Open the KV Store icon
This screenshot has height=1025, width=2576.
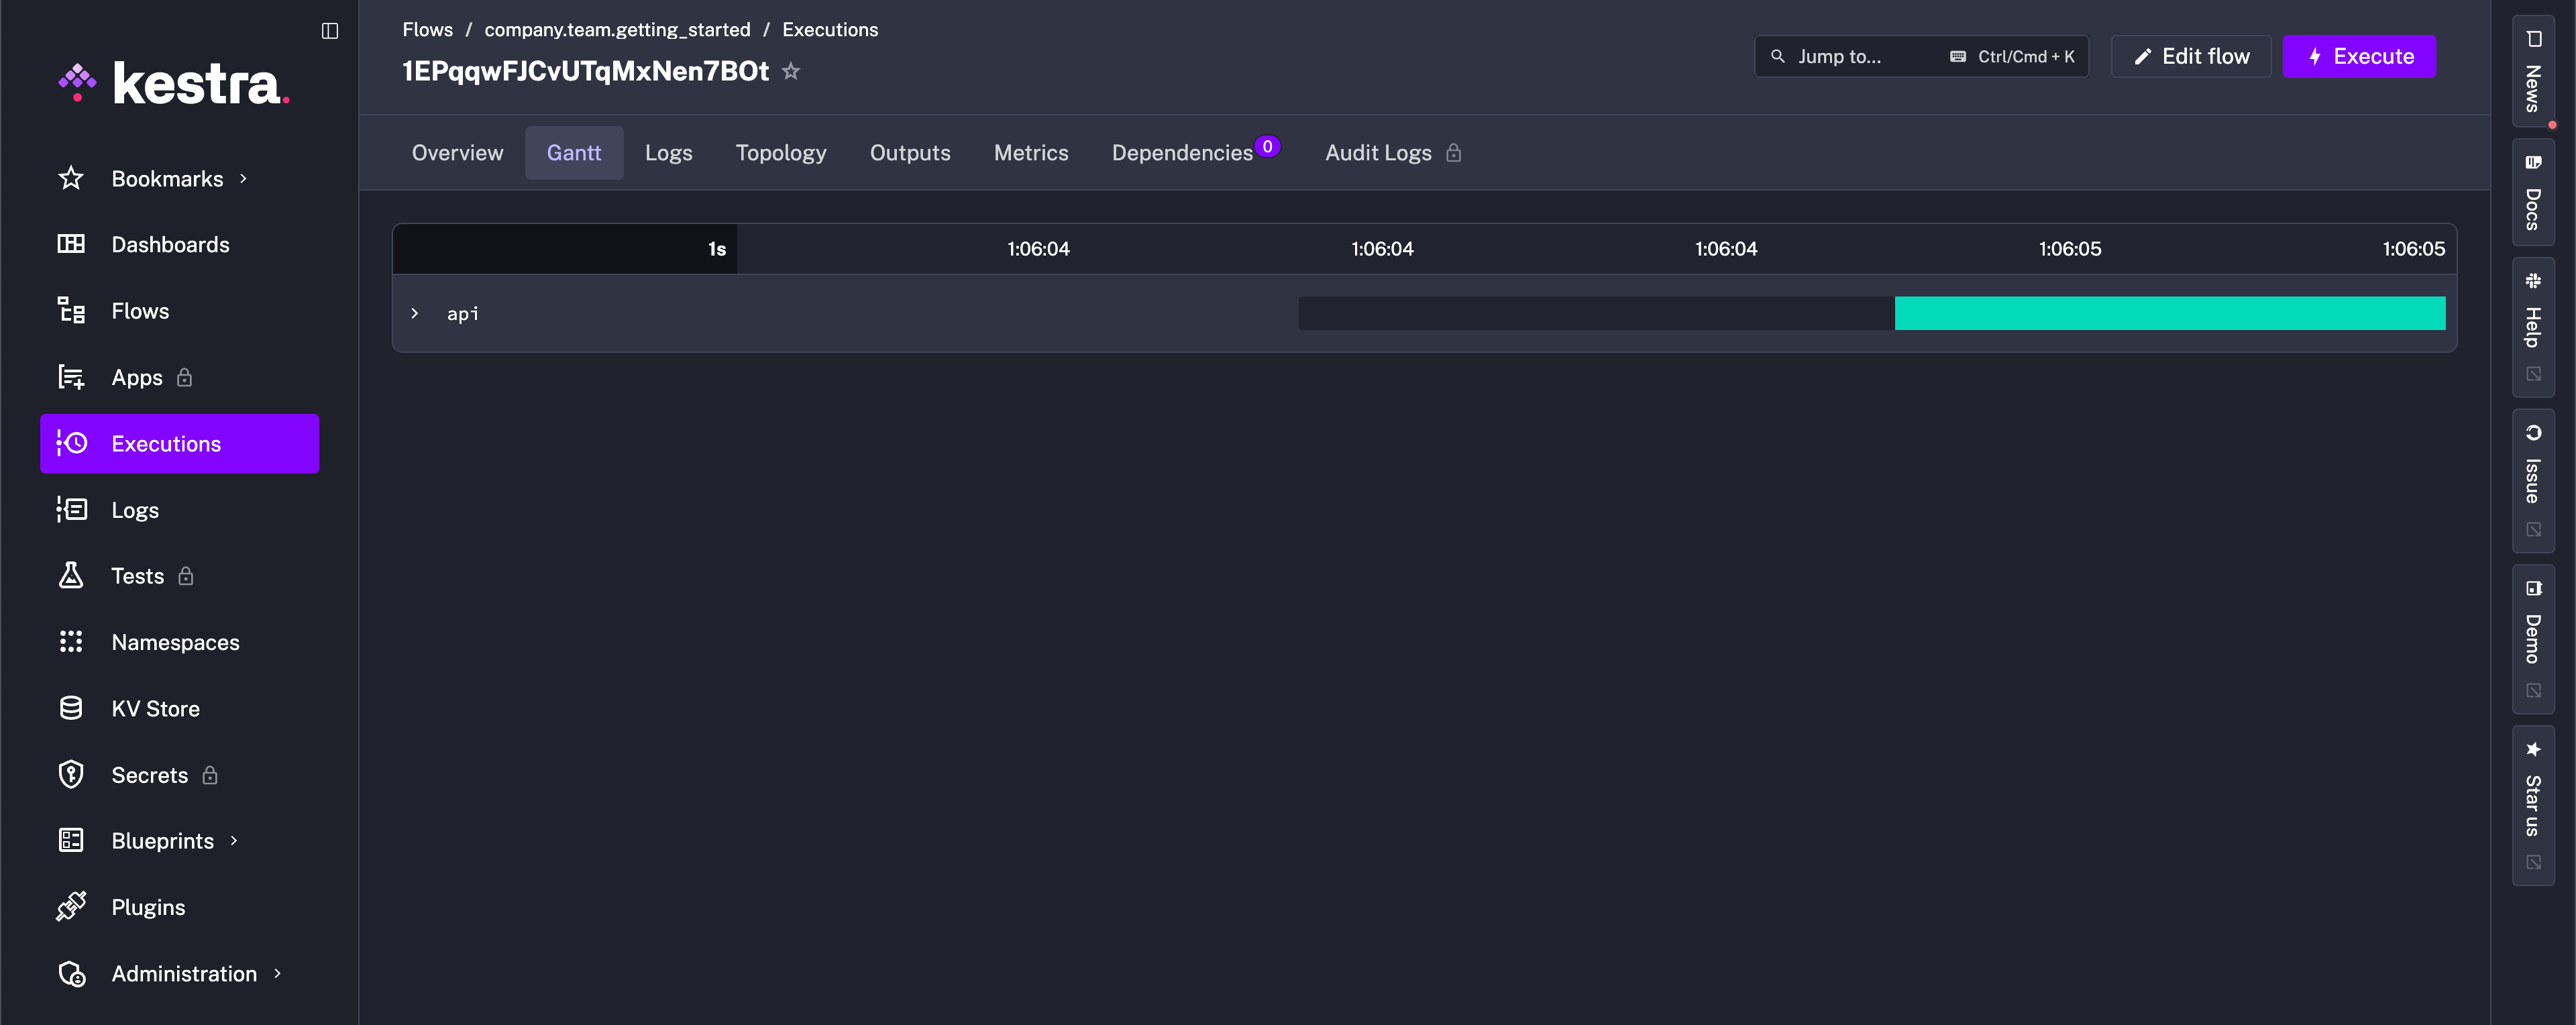coord(71,708)
